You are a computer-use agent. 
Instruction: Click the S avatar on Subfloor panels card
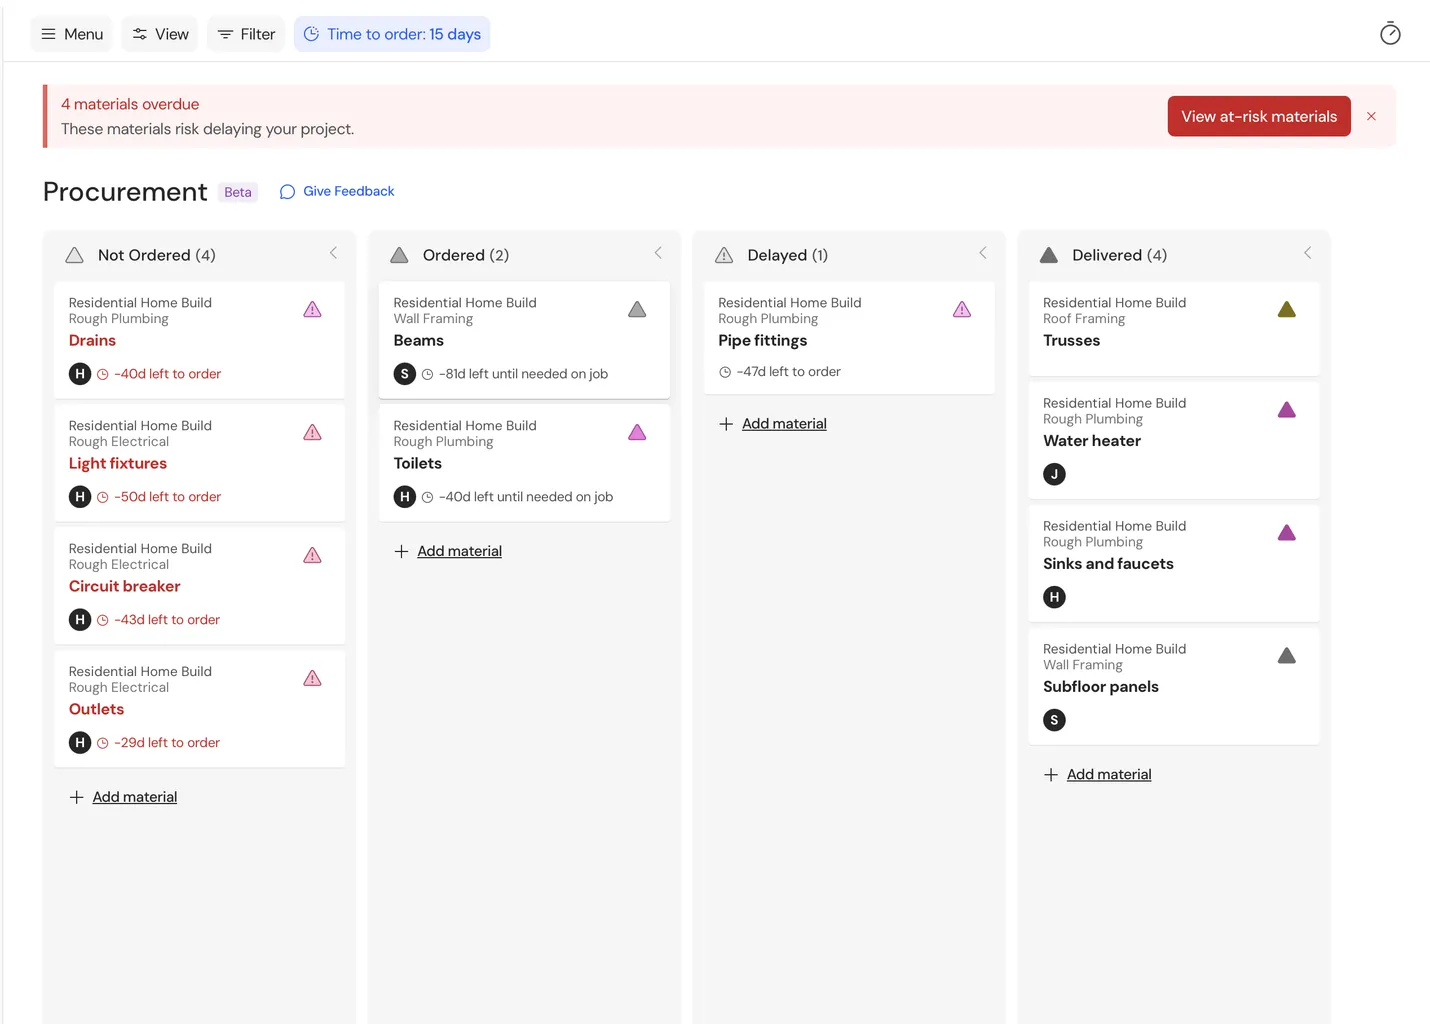point(1054,720)
